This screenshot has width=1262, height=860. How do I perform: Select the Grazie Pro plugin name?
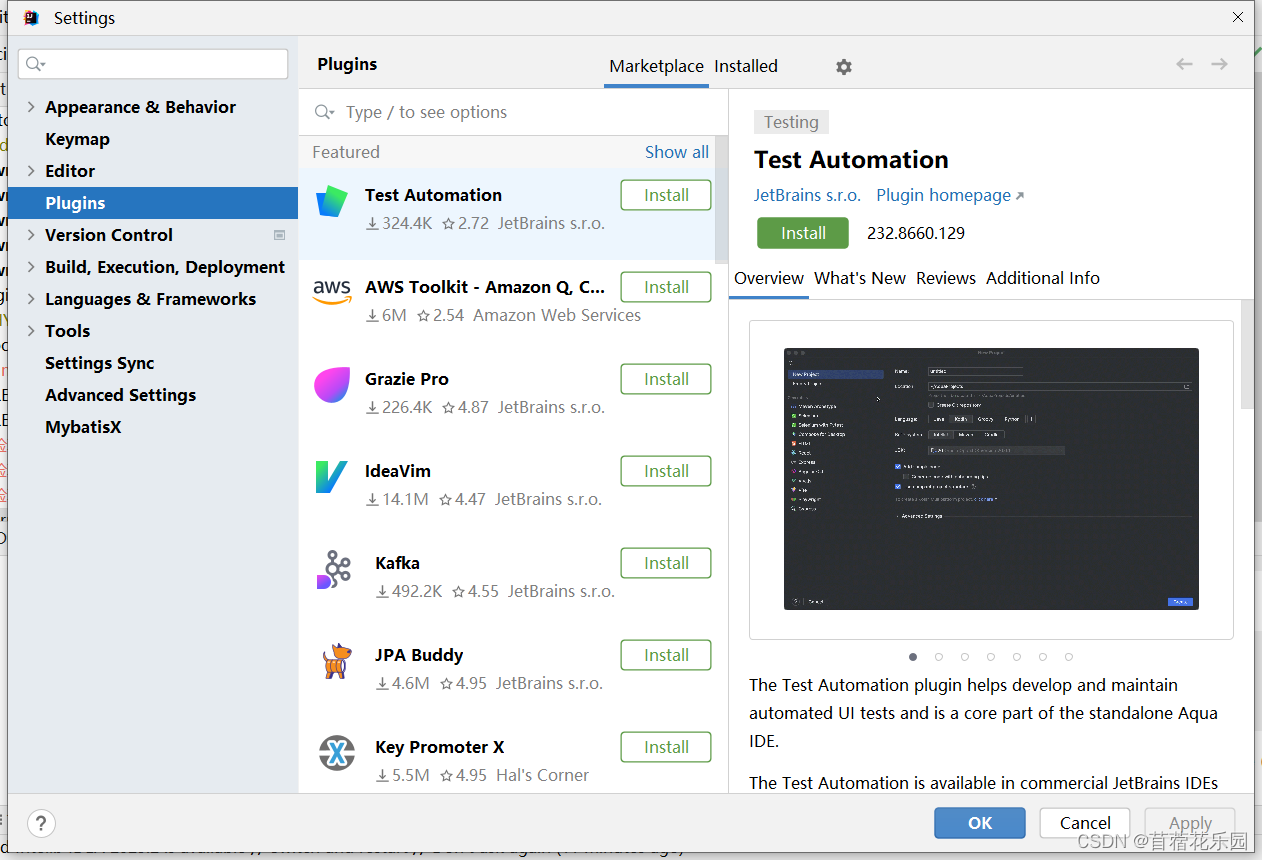406,379
